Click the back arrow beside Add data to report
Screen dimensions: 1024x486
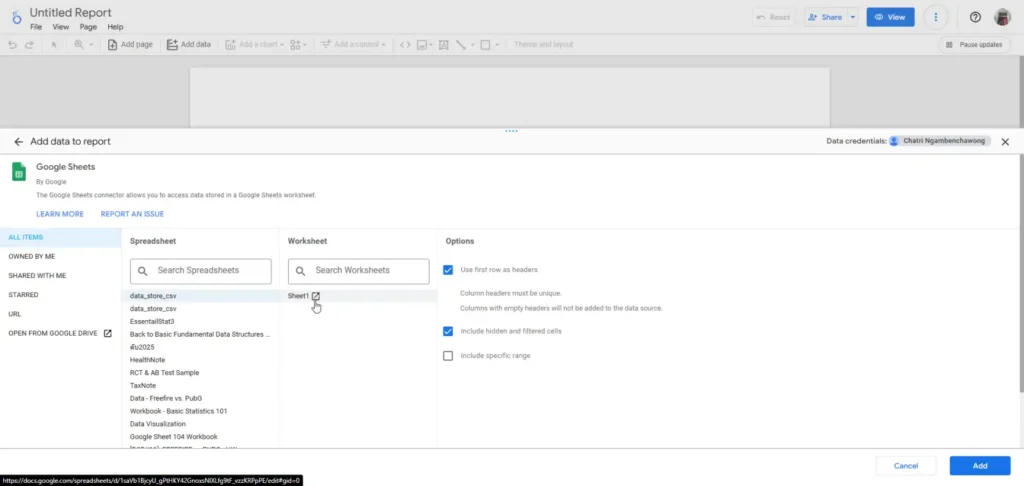pos(18,141)
